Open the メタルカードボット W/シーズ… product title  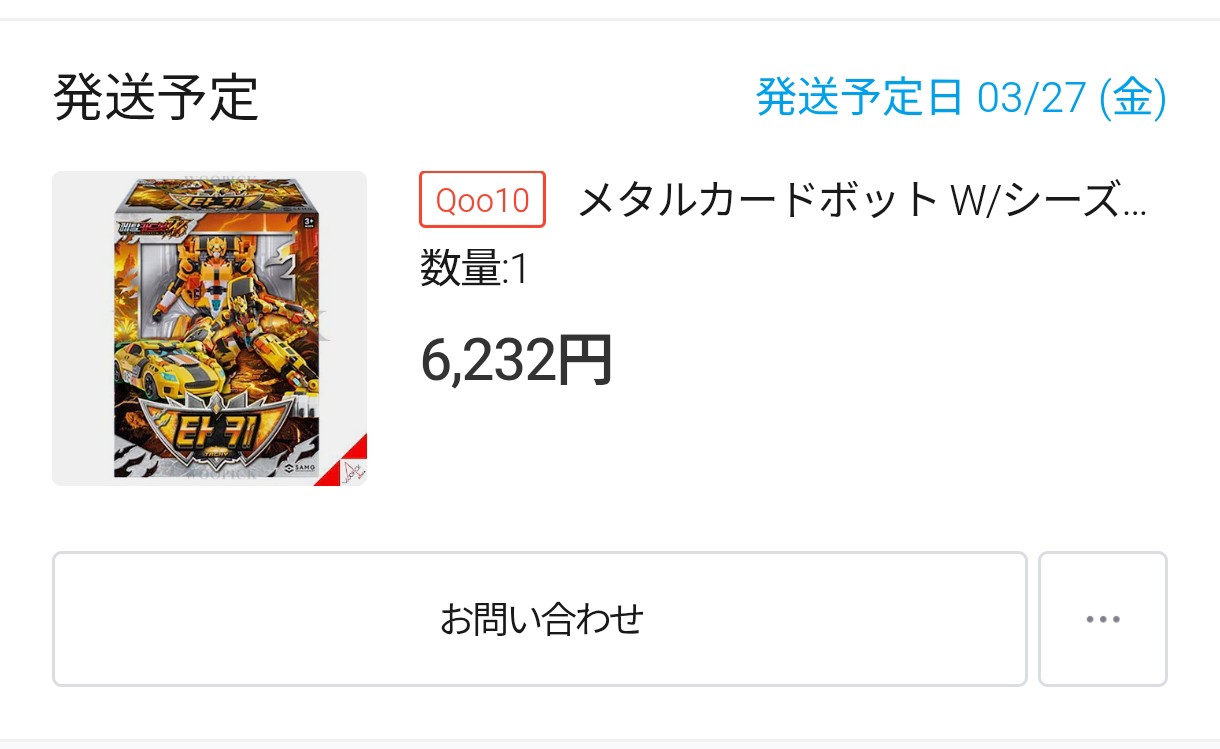point(862,200)
